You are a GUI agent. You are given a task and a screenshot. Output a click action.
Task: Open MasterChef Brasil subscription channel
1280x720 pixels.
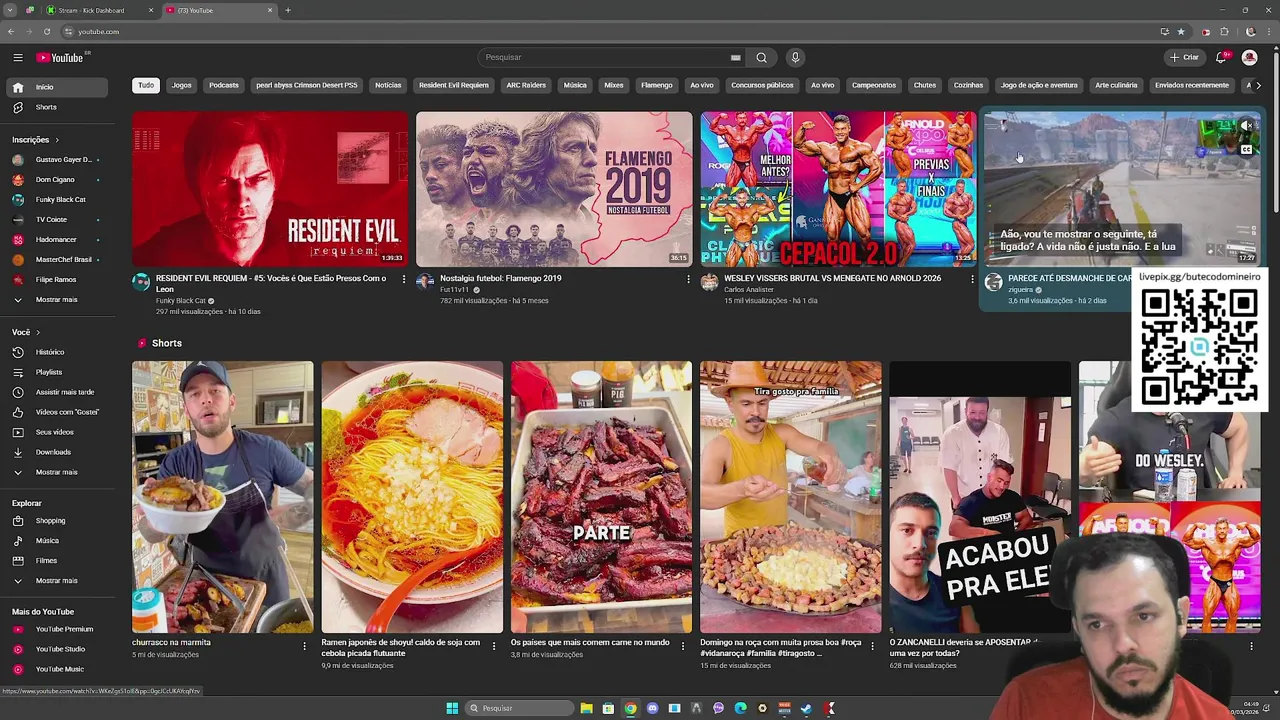point(56,260)
